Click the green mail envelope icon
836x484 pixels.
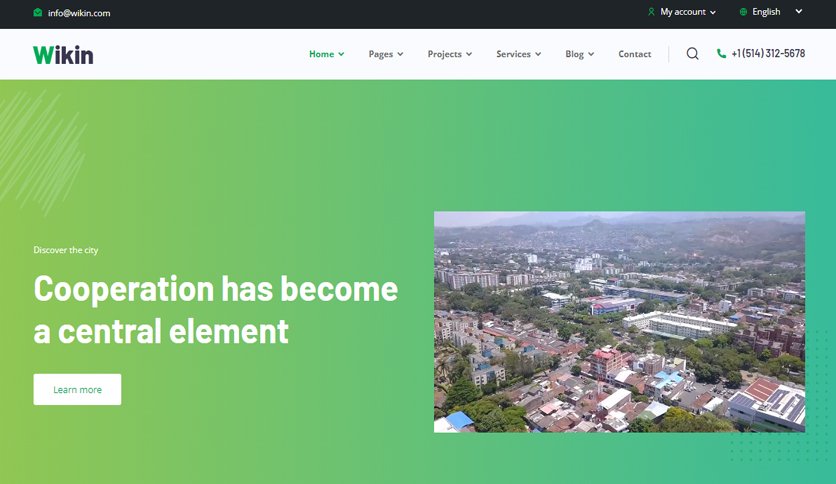coord(37,12)
